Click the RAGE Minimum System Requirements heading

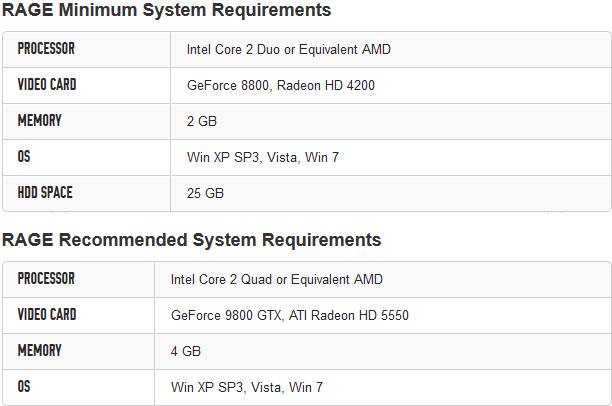pyautogui.click(x=167, y=10)
